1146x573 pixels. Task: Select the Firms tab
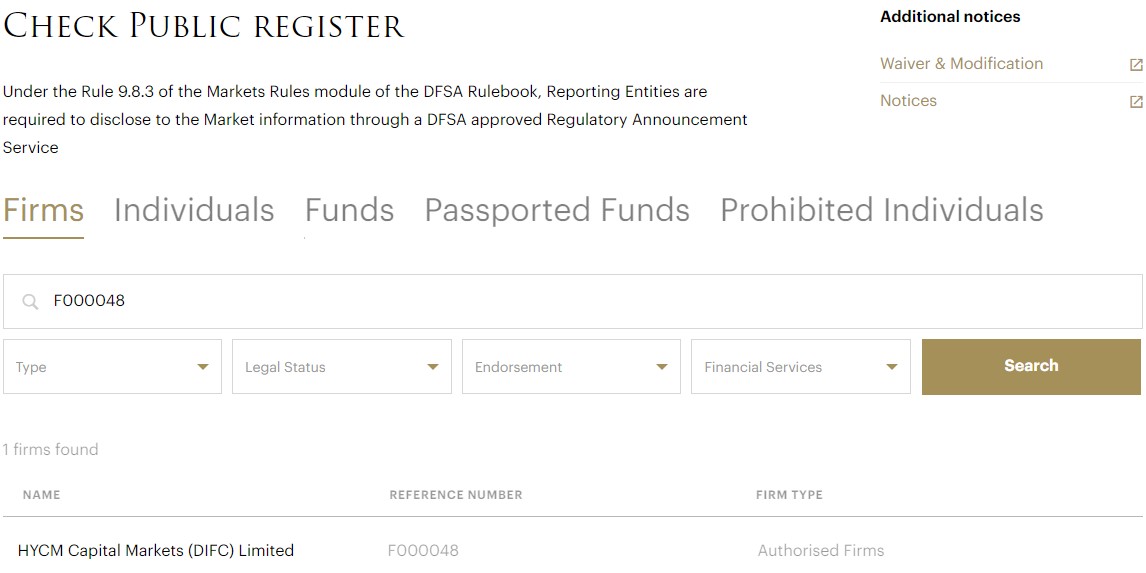(x=43, y=210)
